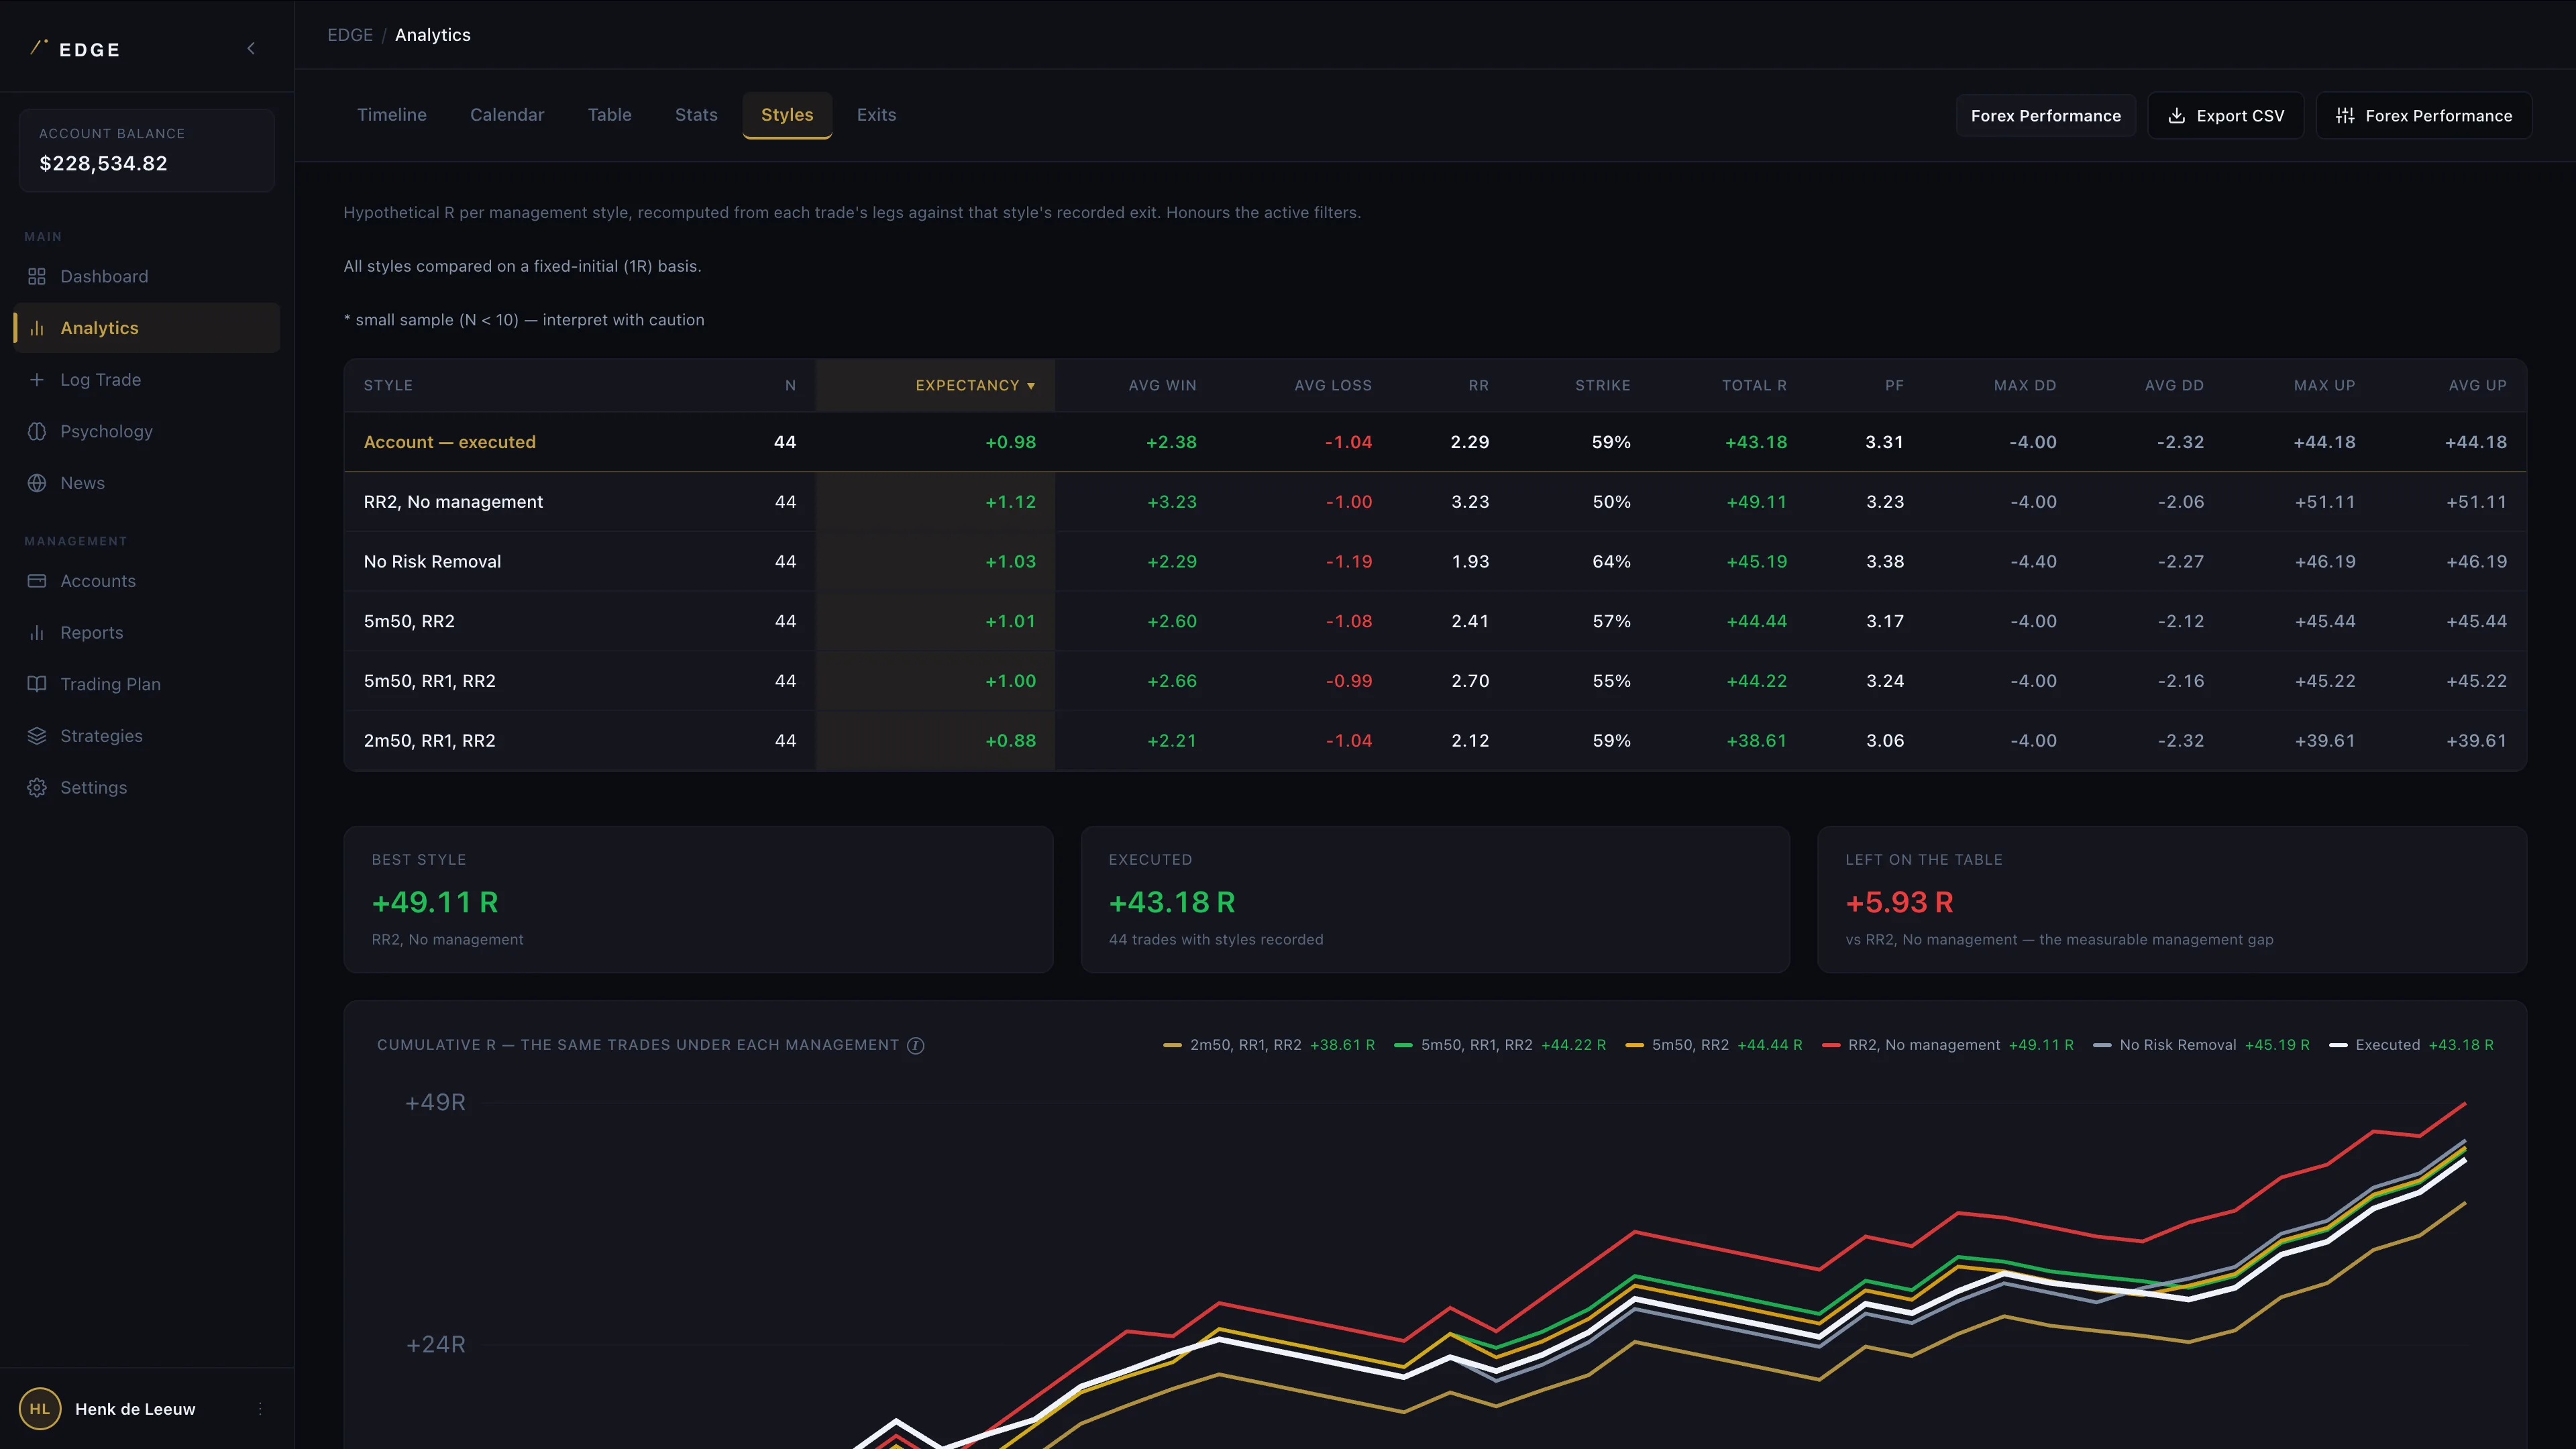Click Henk de Leeuw profile name

click(135, 1409)
